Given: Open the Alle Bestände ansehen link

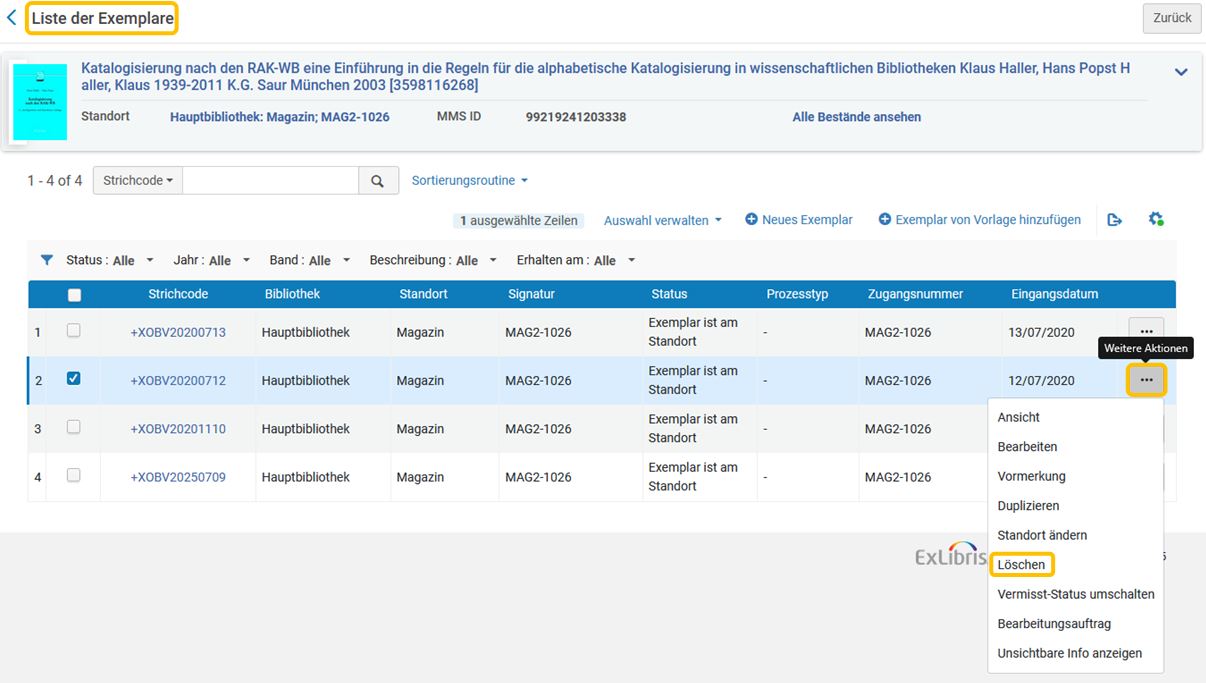Looking at the screenshot, I should tap(857, 117).
